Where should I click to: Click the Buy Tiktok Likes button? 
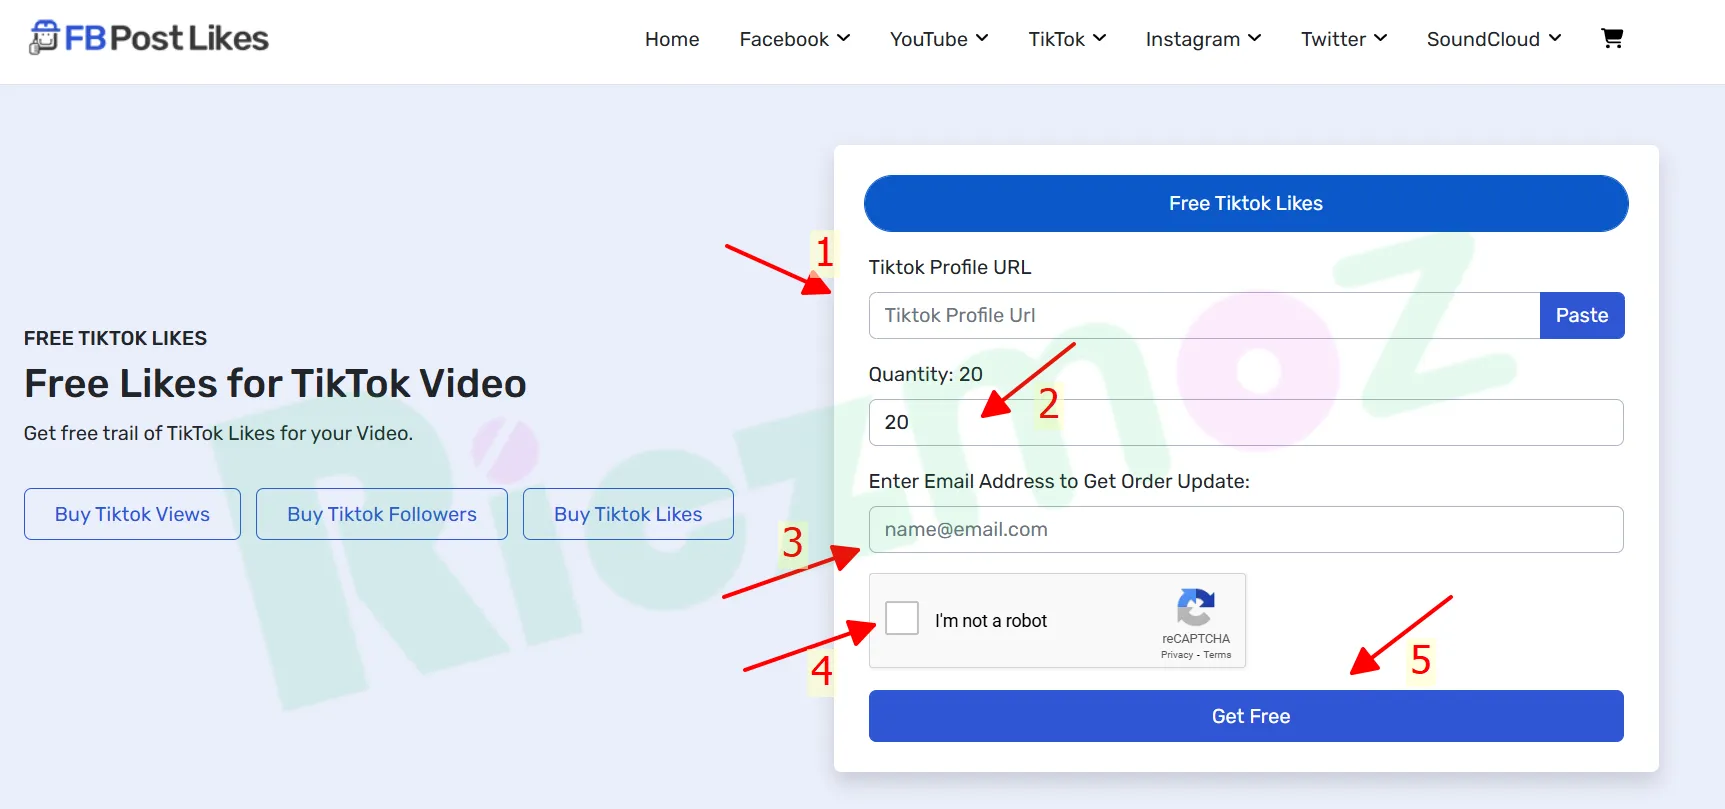(x=628, y=514)
